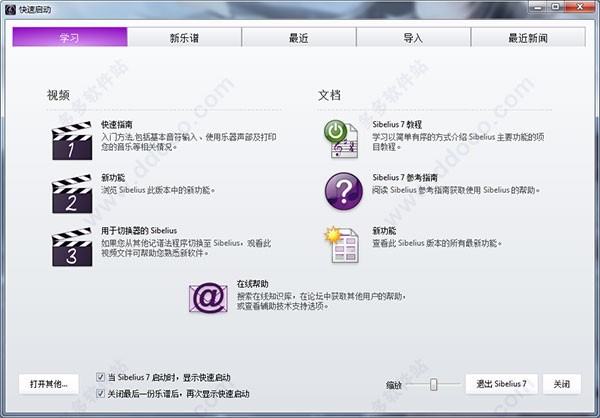Open the clapperboard 3 switcher video icon
This screenshot has width=600, height=418.
point(72,247)
